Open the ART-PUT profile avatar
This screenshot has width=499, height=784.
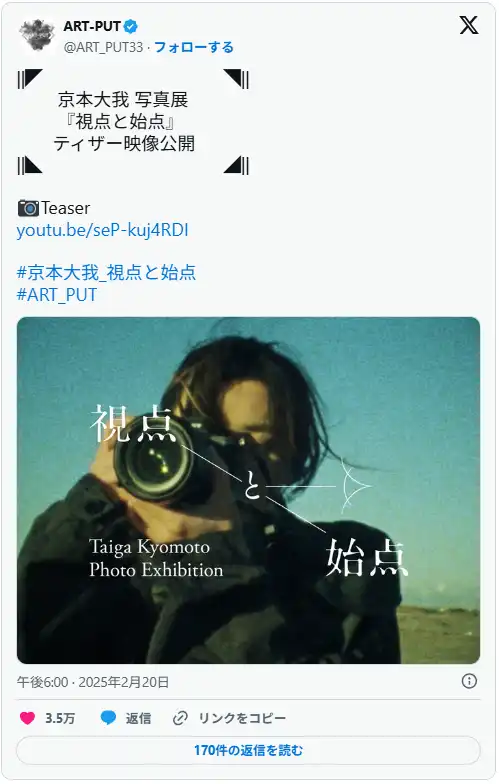(37, 35)
